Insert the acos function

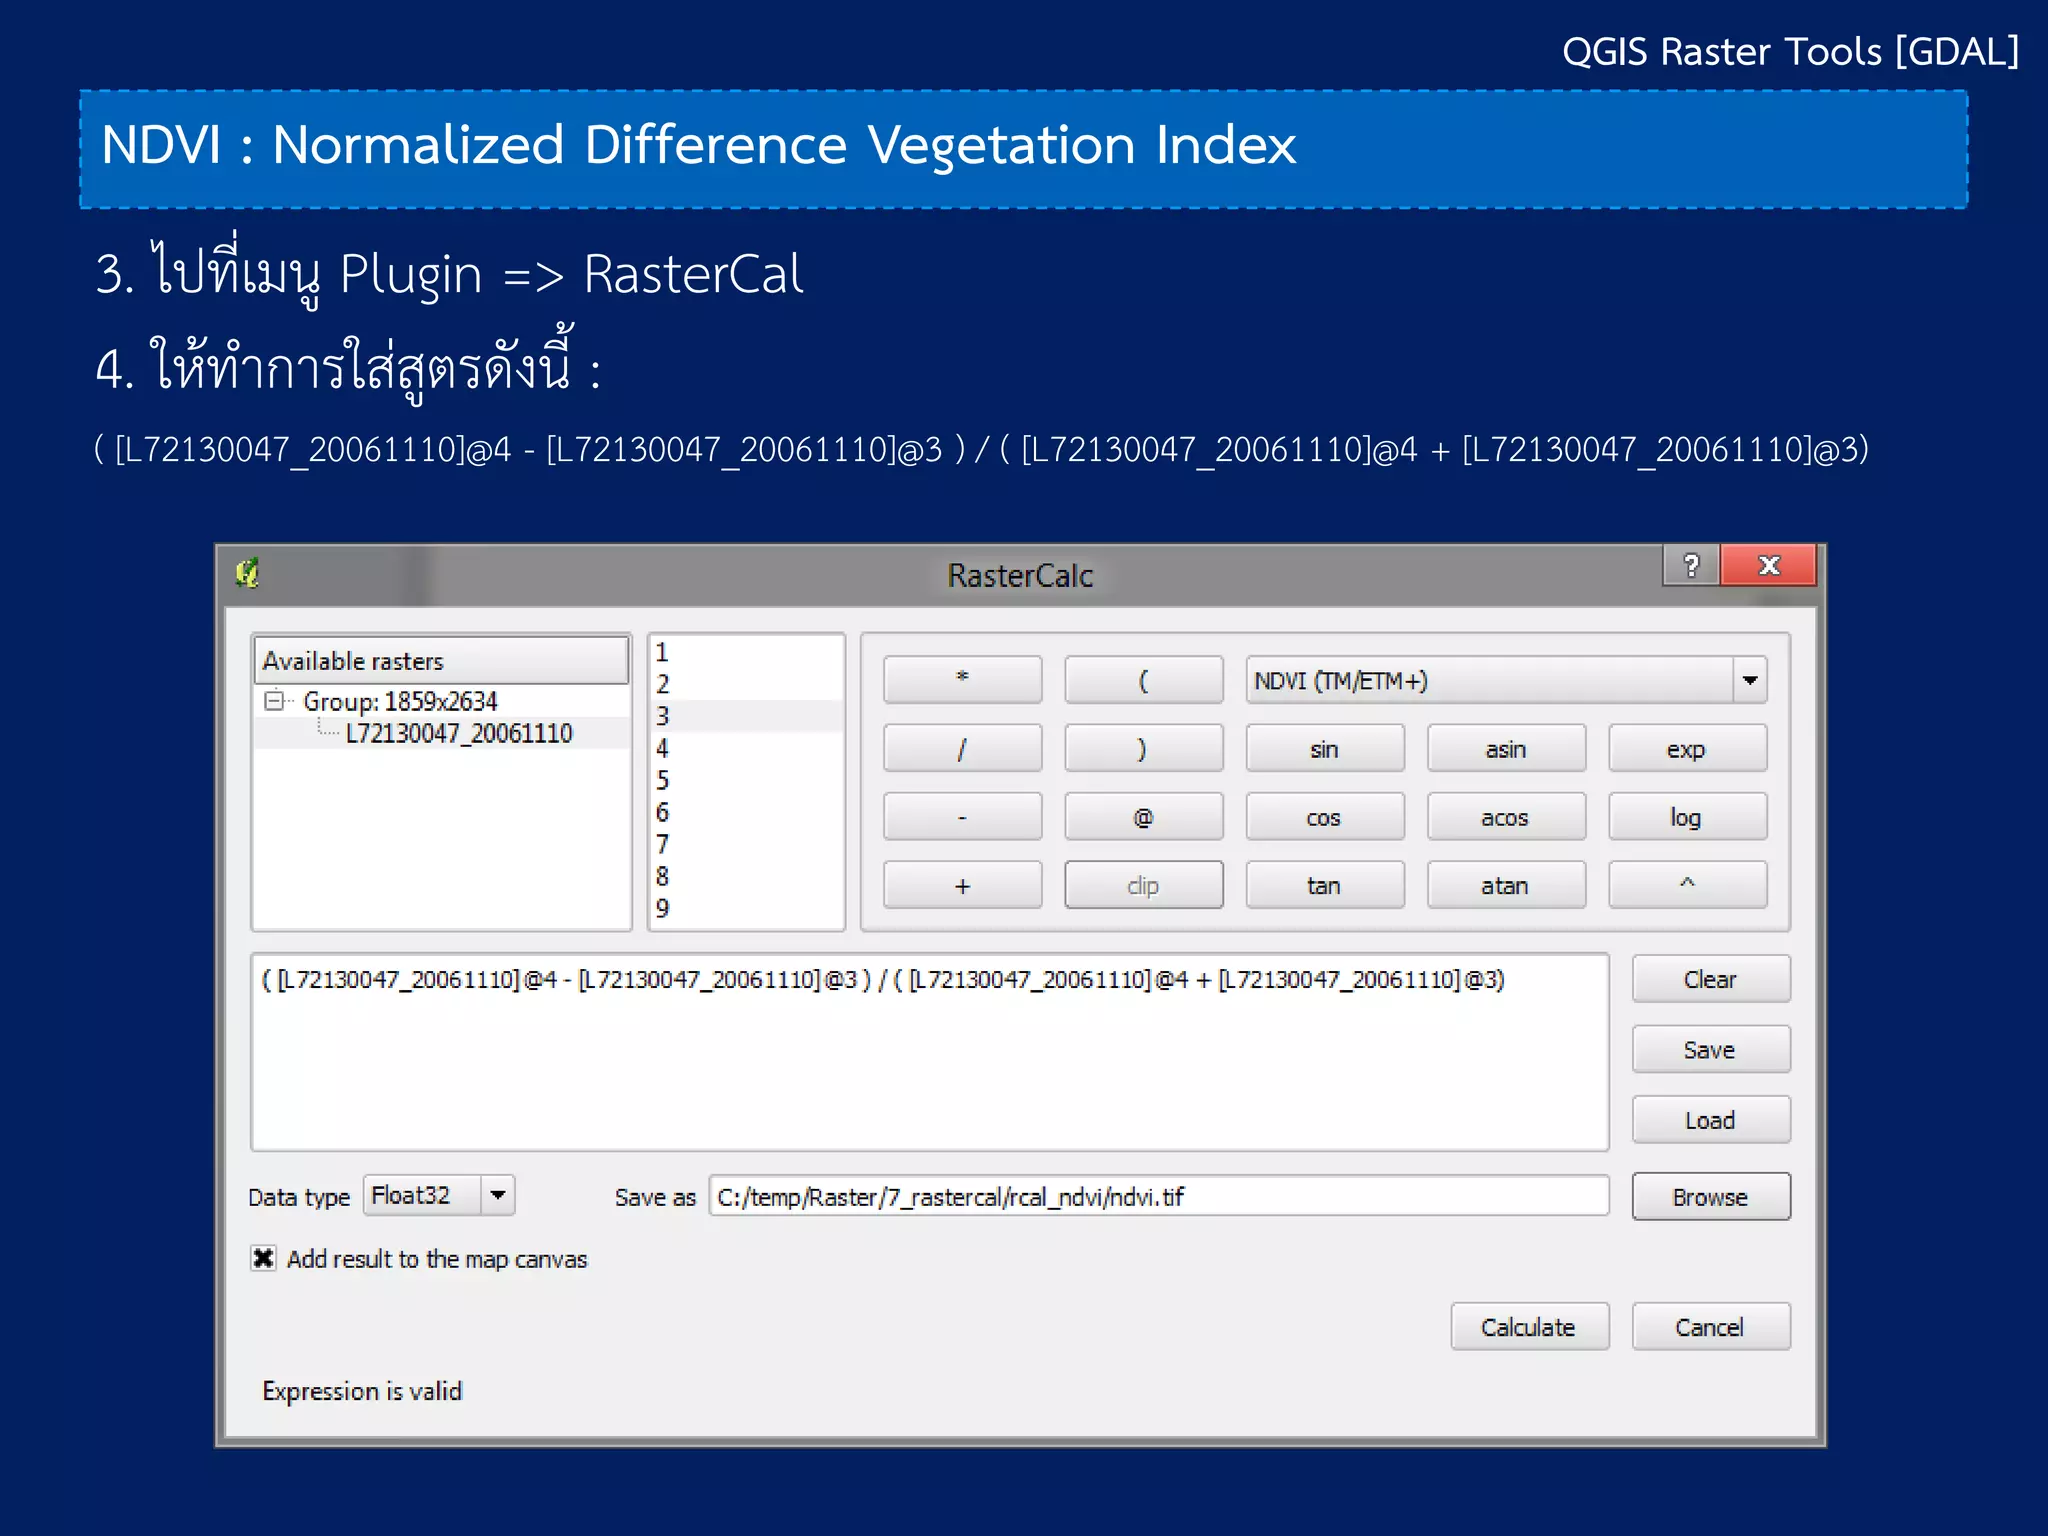[1505, 817]
